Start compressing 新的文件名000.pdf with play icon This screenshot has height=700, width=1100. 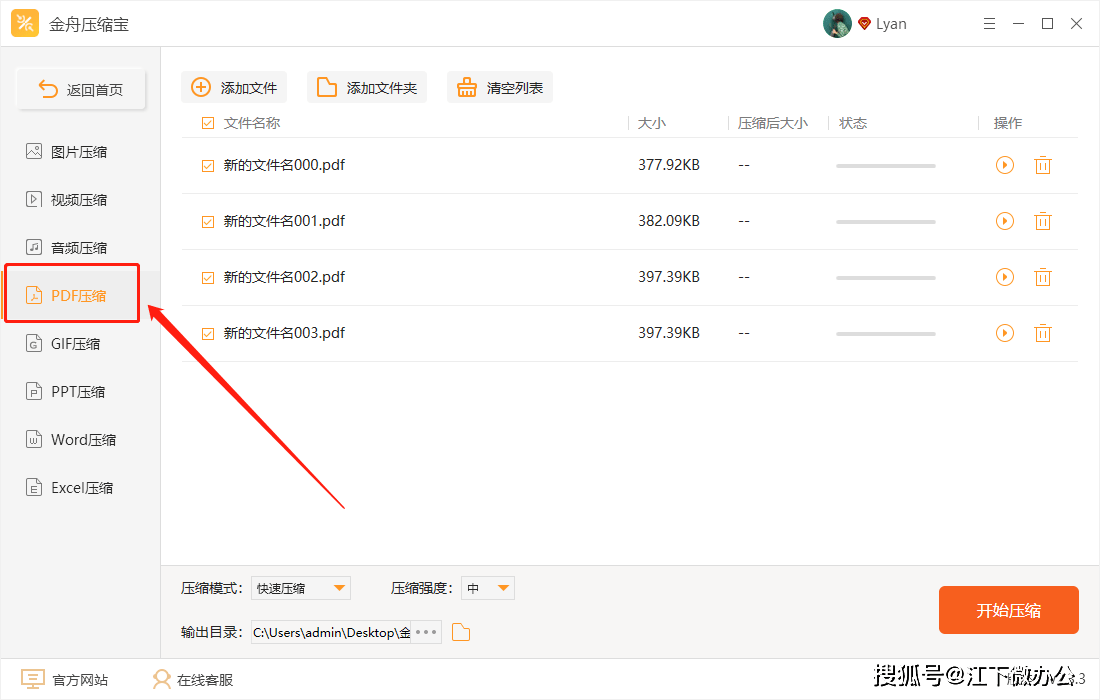1005,166
